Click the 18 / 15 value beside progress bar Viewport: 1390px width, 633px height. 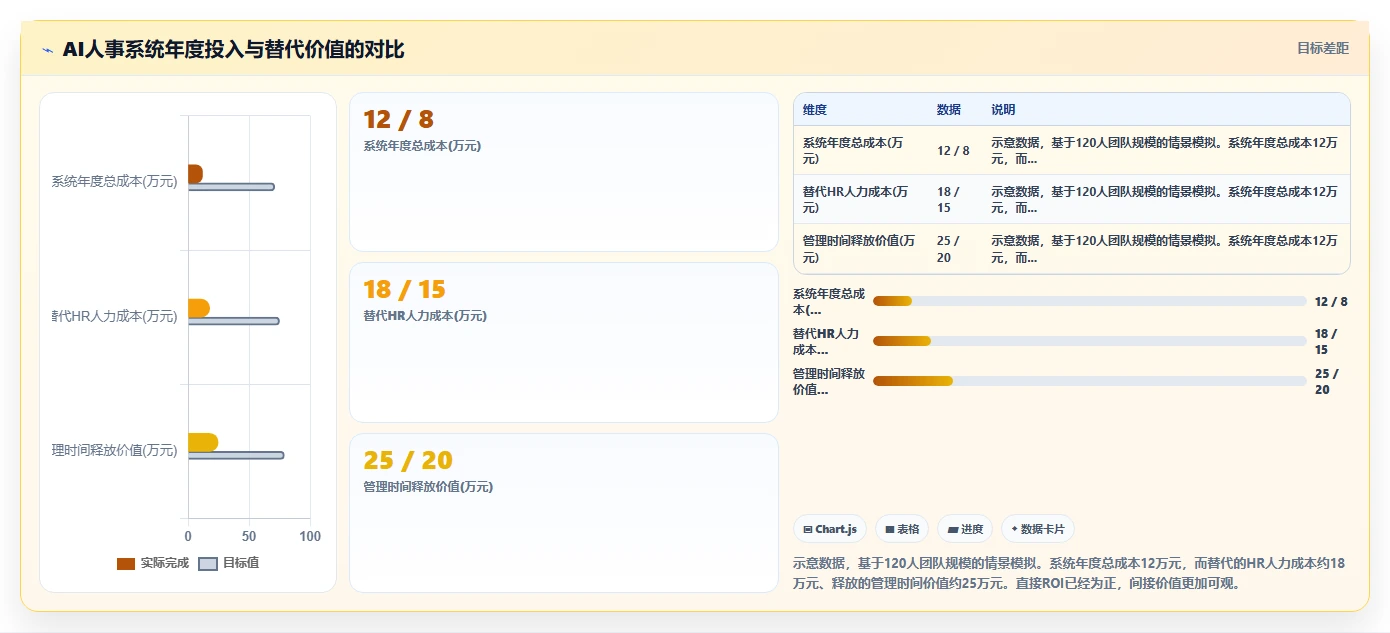[1326, 341]
